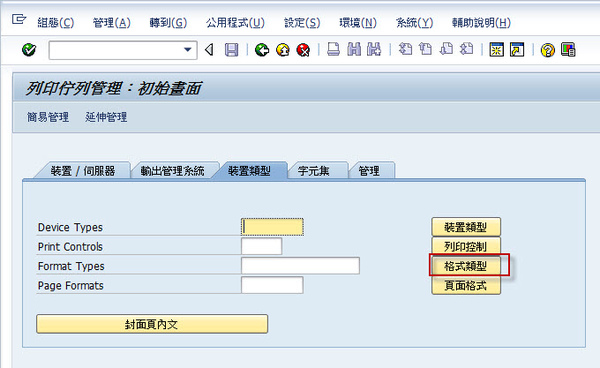The height and width of the screenshot is (368, 600).
Task: Click the 裝置類型 yellow button
Action: click(466, 227)
